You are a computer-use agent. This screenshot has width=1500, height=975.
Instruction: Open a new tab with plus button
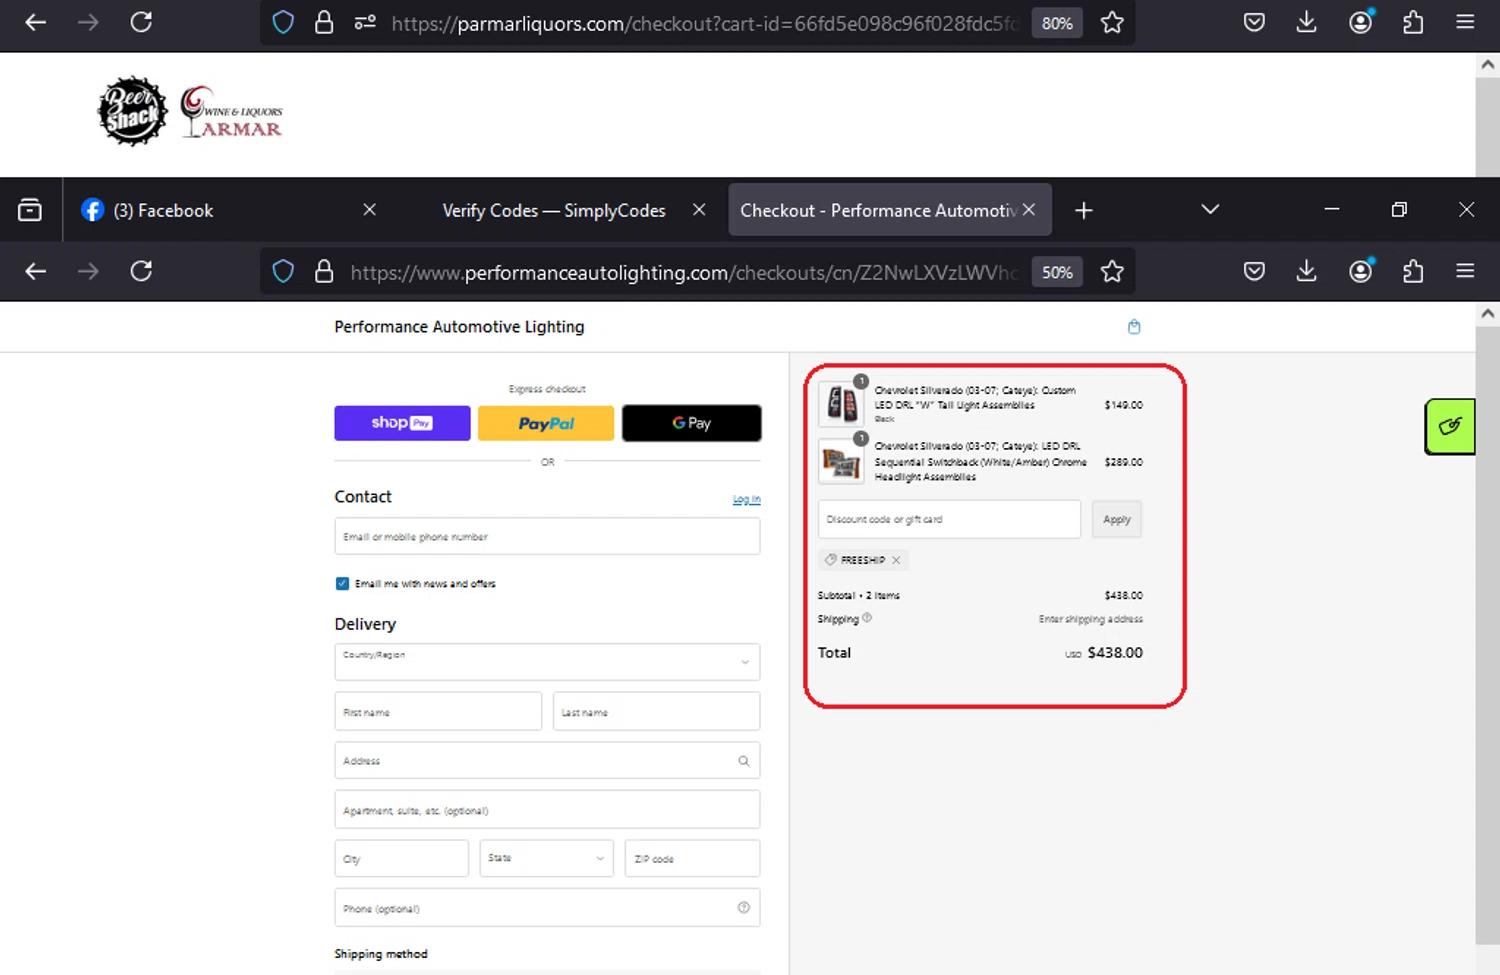pos(1084,210)
